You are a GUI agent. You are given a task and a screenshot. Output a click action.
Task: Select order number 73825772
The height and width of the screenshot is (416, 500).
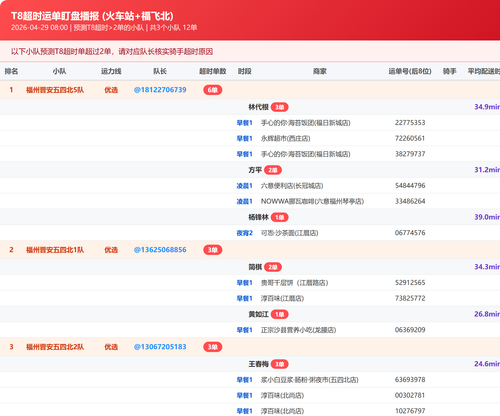410,298
